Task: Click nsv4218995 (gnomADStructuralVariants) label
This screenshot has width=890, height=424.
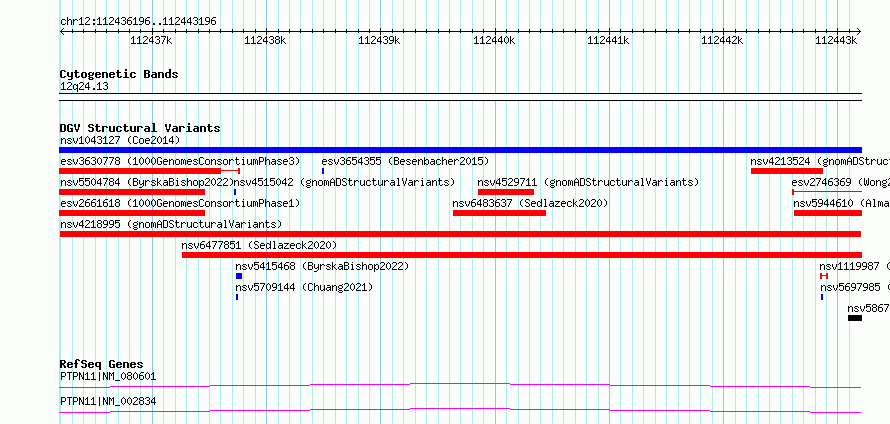Action: coord(171,224)
